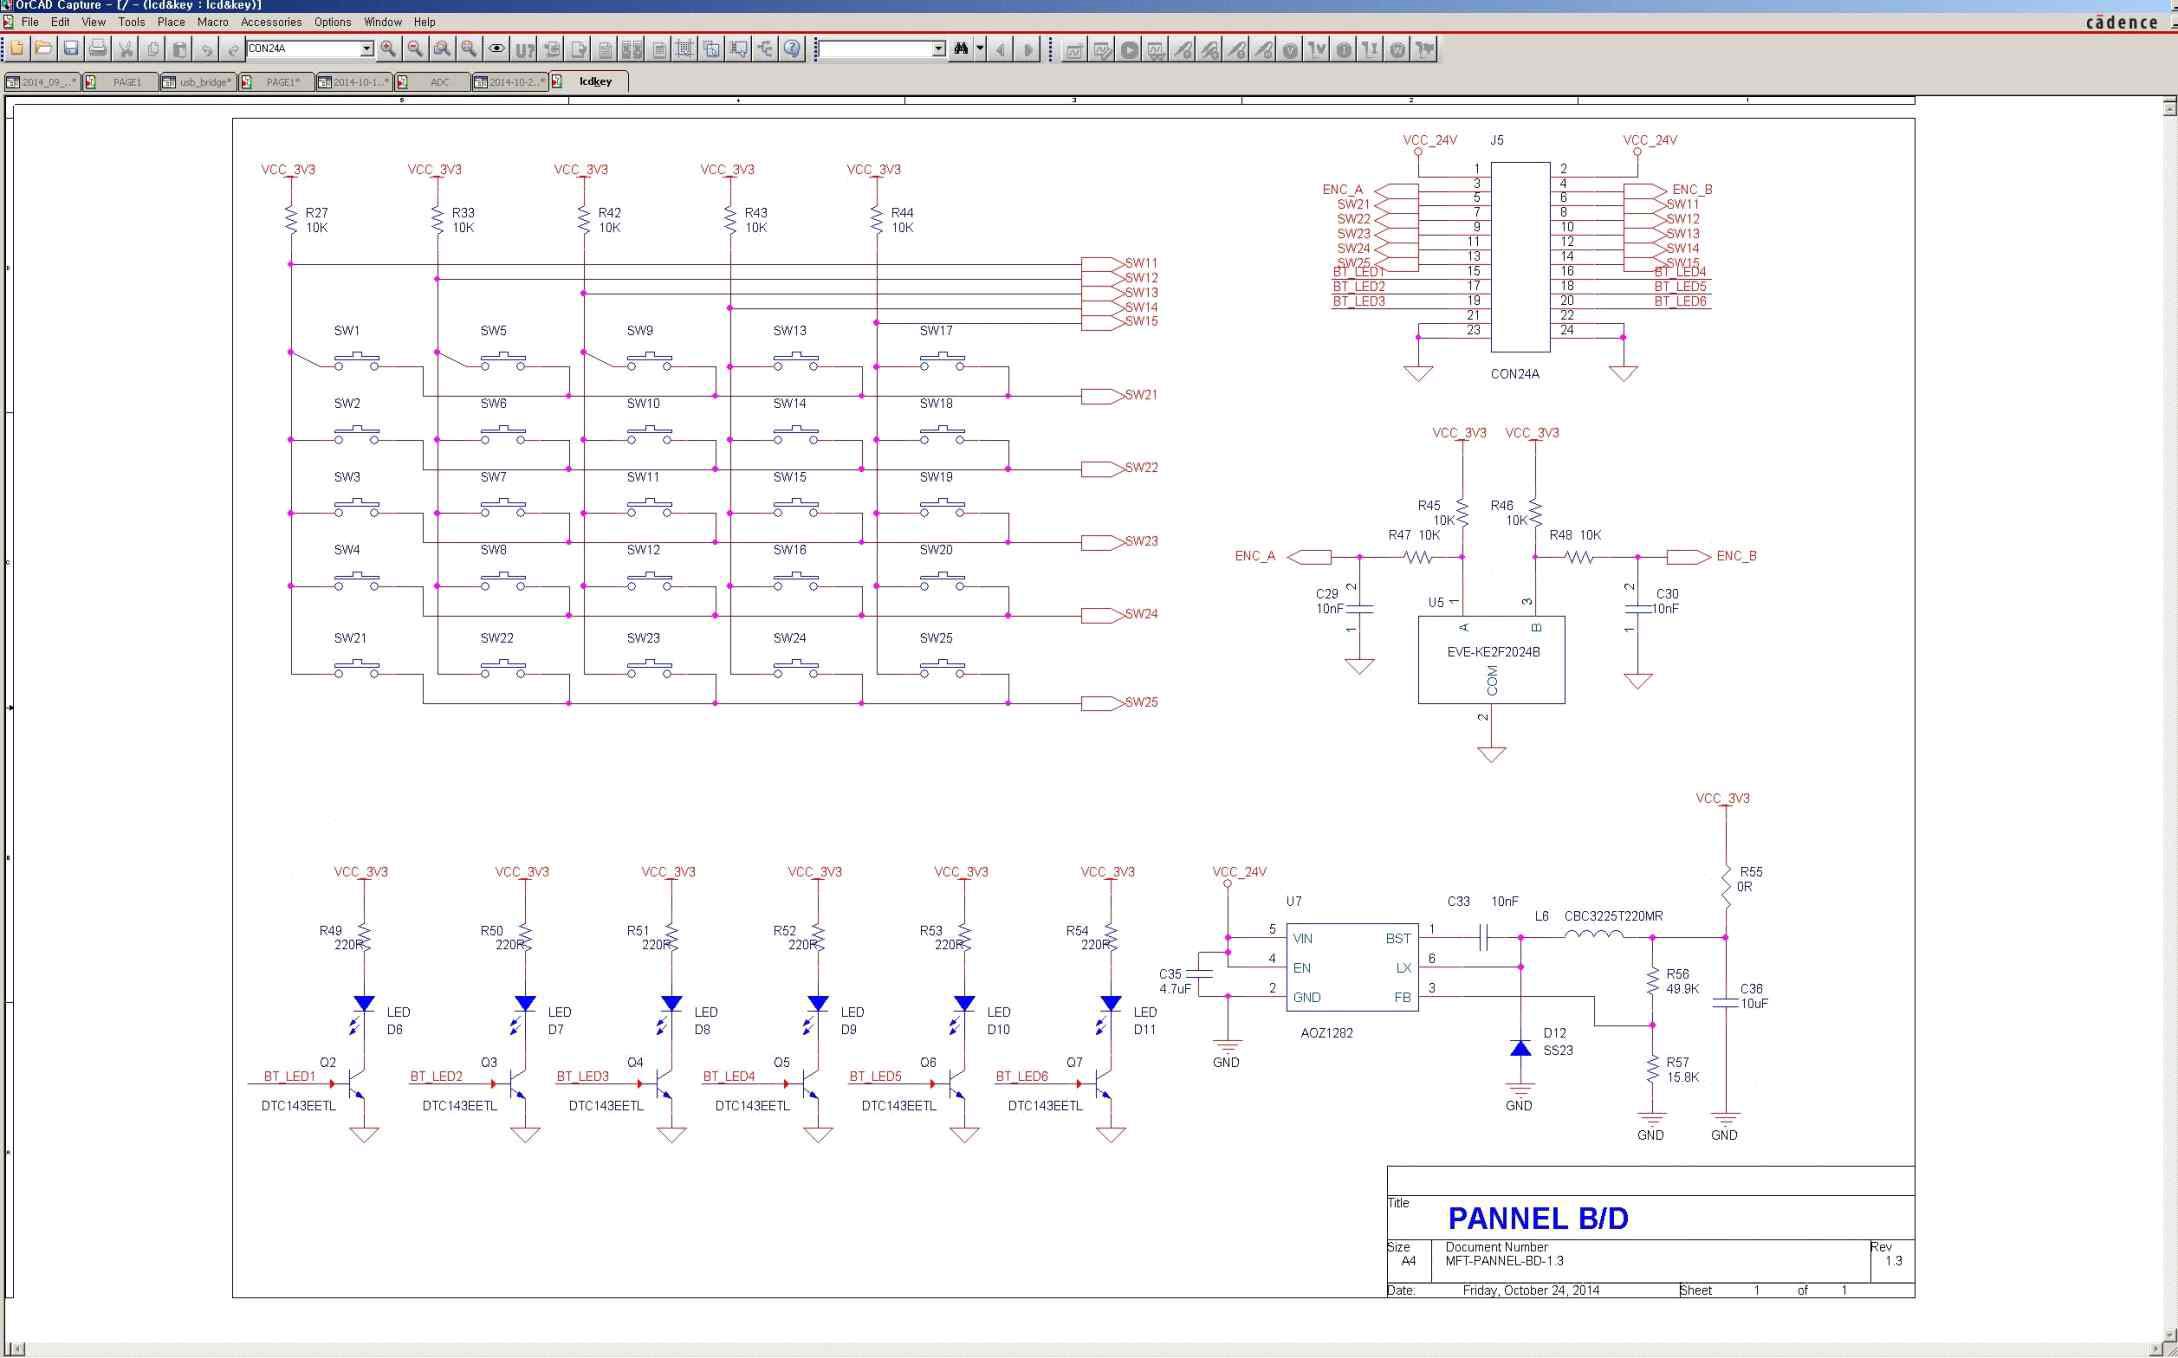Click the Go back left arrow icon
Screen dimensions: 2178x1358
pyautogui.click(x=1000, y=48)
